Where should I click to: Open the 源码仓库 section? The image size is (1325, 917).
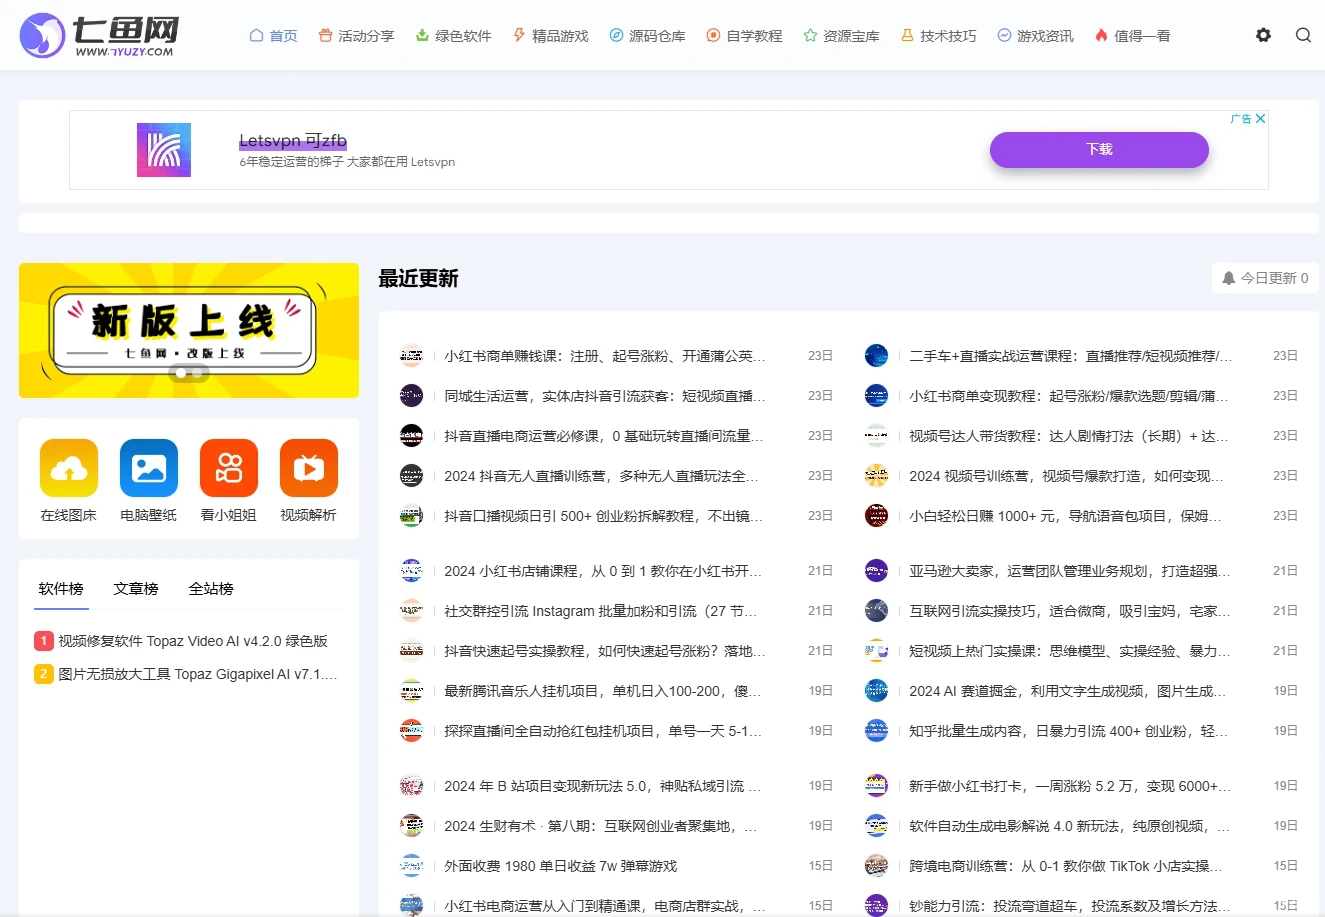pyautogui.click(x=646, y=35)
